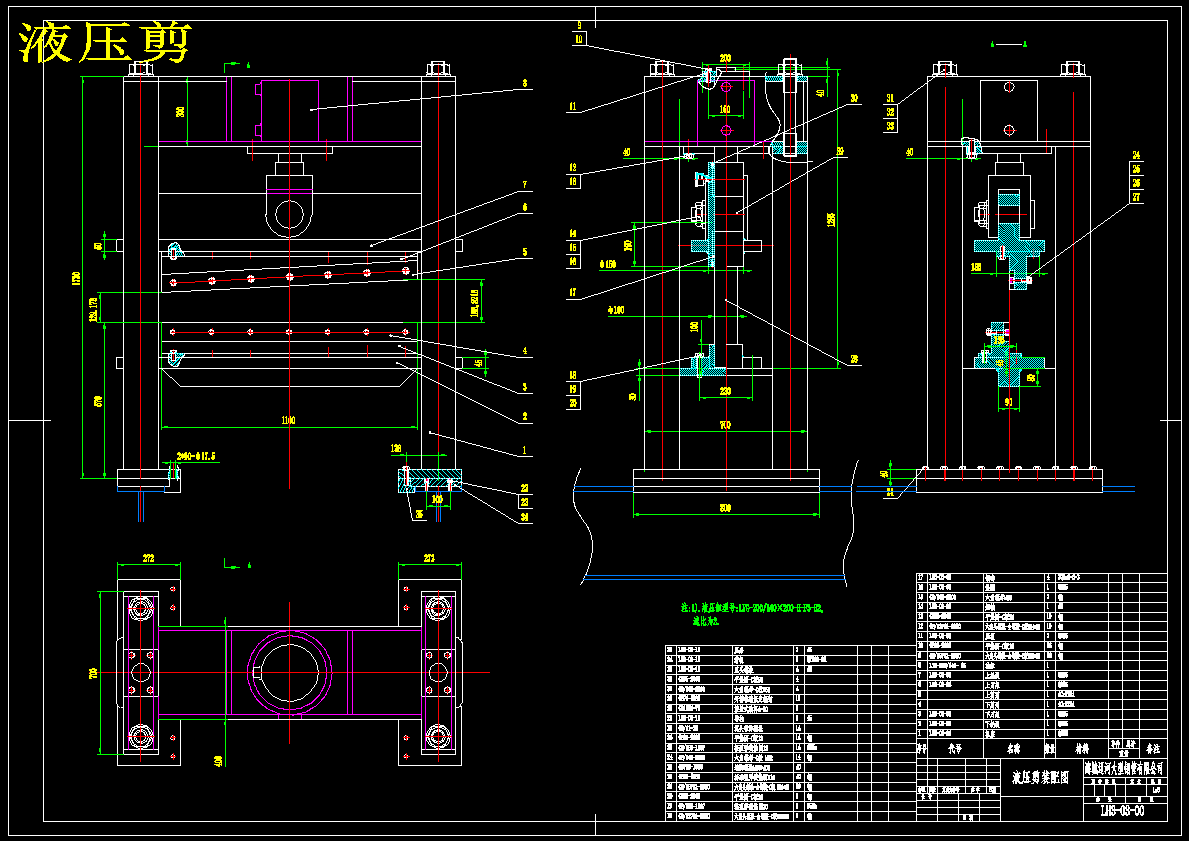This screenshot has width=1189, height=841.
Task: Select part balloon number 27
Action: pyautogui.click(x=1136, y=196)
